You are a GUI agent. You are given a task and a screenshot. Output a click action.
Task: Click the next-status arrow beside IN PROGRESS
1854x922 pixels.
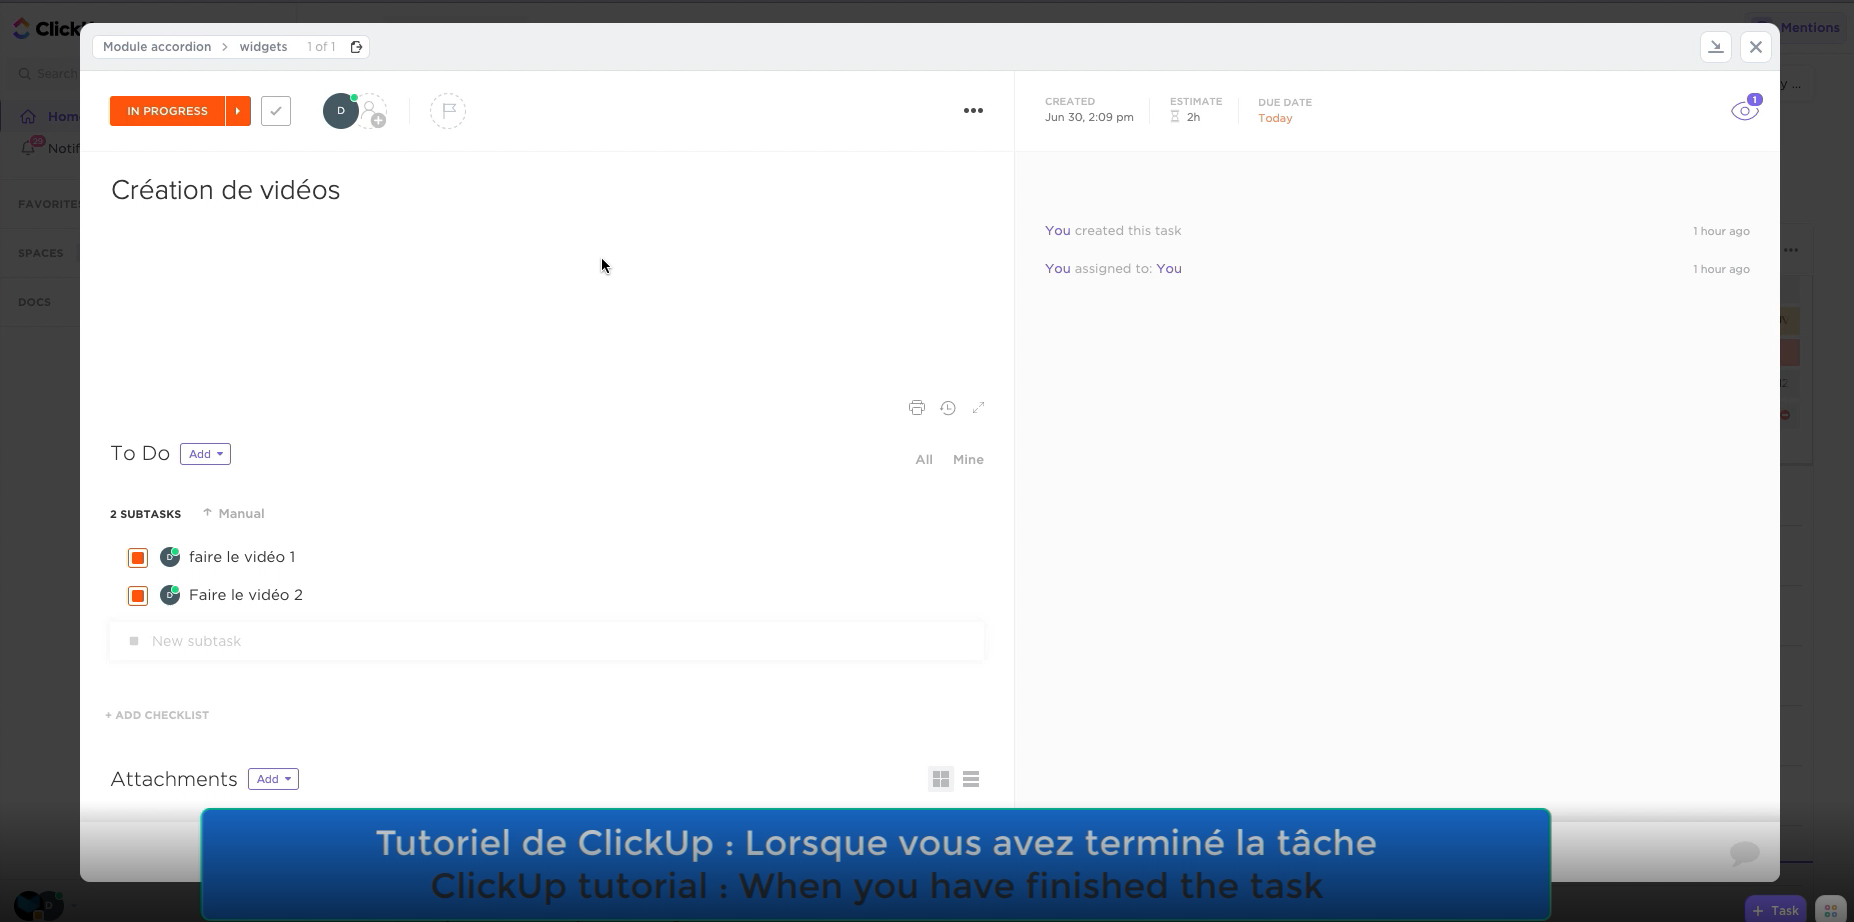(x=238, y=111)
